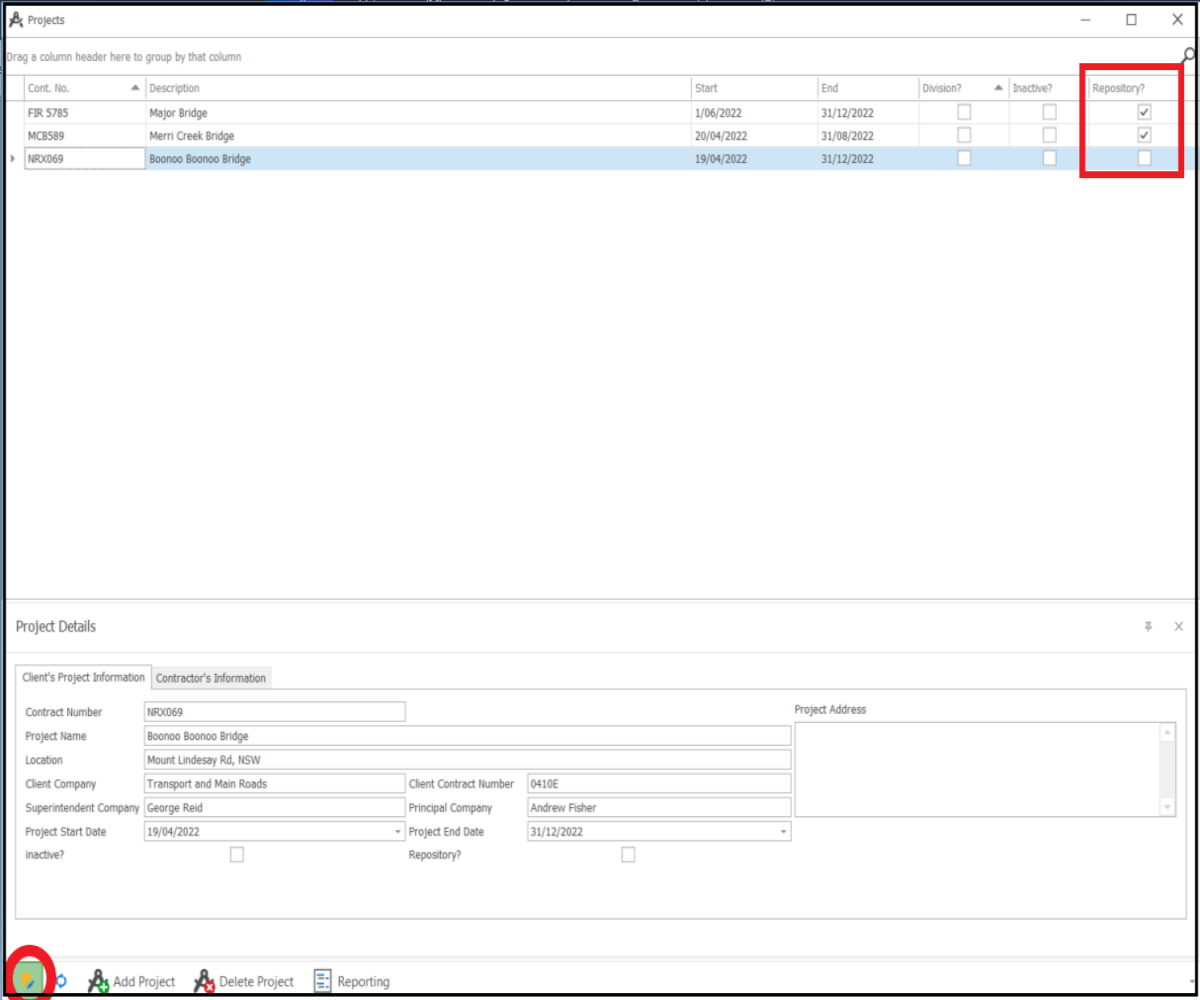
Task: Click the Add Project button label
Action: [142, 981]
